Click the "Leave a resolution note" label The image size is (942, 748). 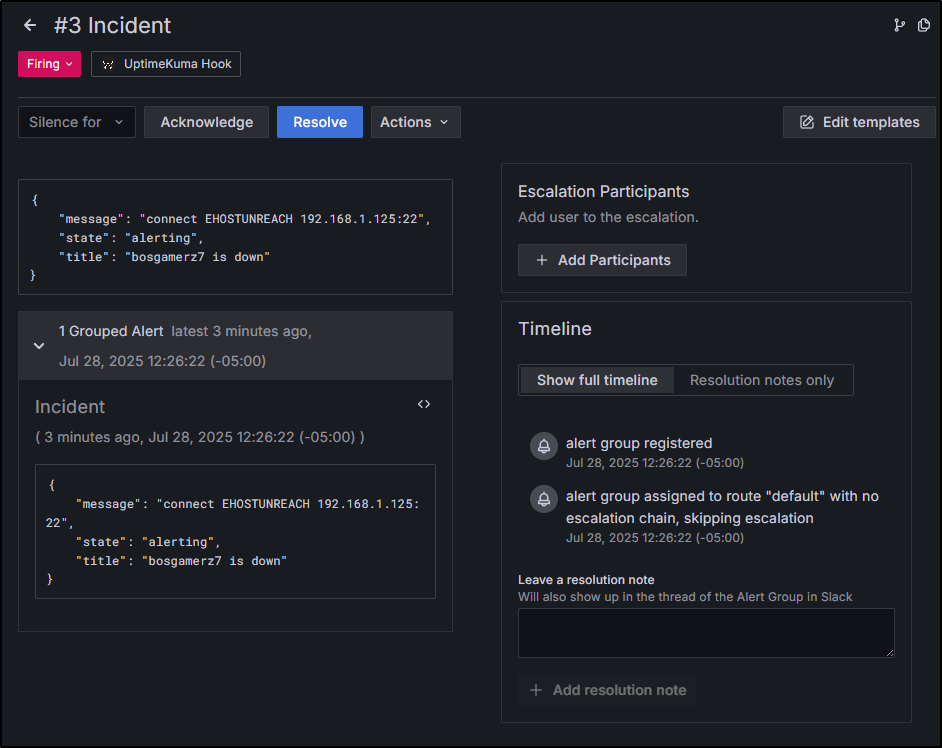pos(586,580)
